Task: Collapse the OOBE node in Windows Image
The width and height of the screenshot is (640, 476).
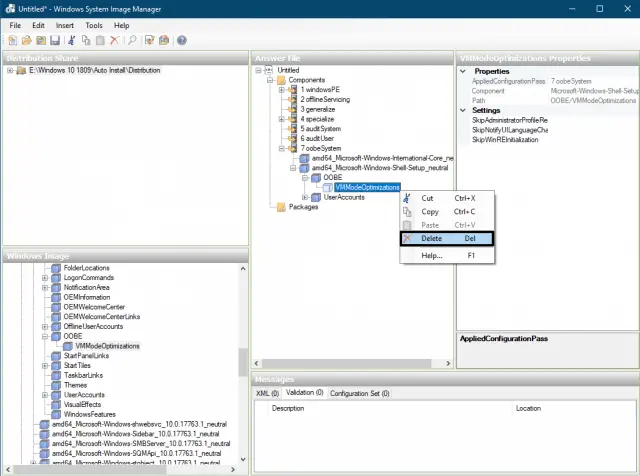Action: 45,337
